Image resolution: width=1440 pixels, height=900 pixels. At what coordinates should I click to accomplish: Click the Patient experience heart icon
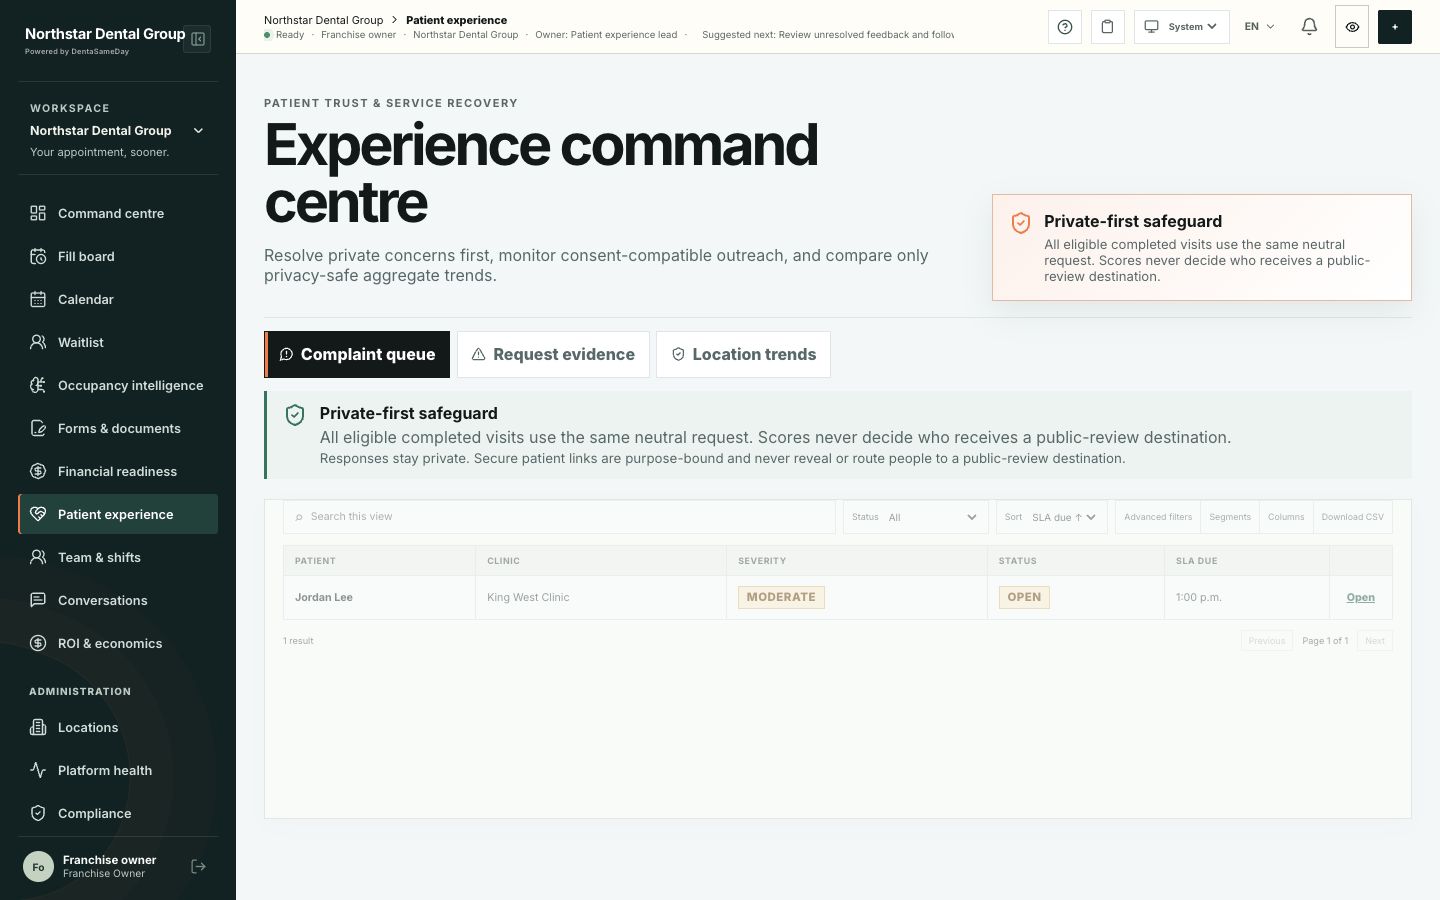click(38, 514)
